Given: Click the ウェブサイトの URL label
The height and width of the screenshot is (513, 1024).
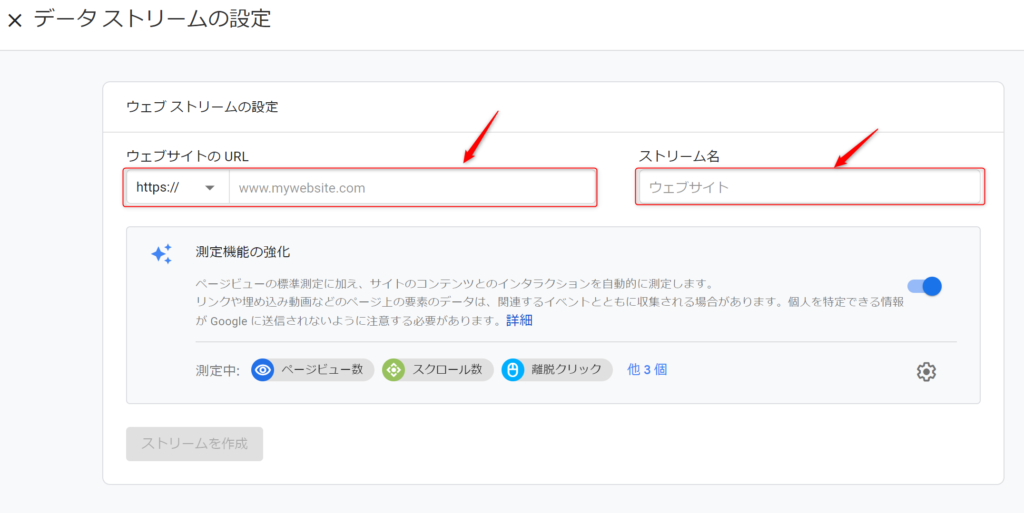Looking at the screenshot, I should [187, 156].
